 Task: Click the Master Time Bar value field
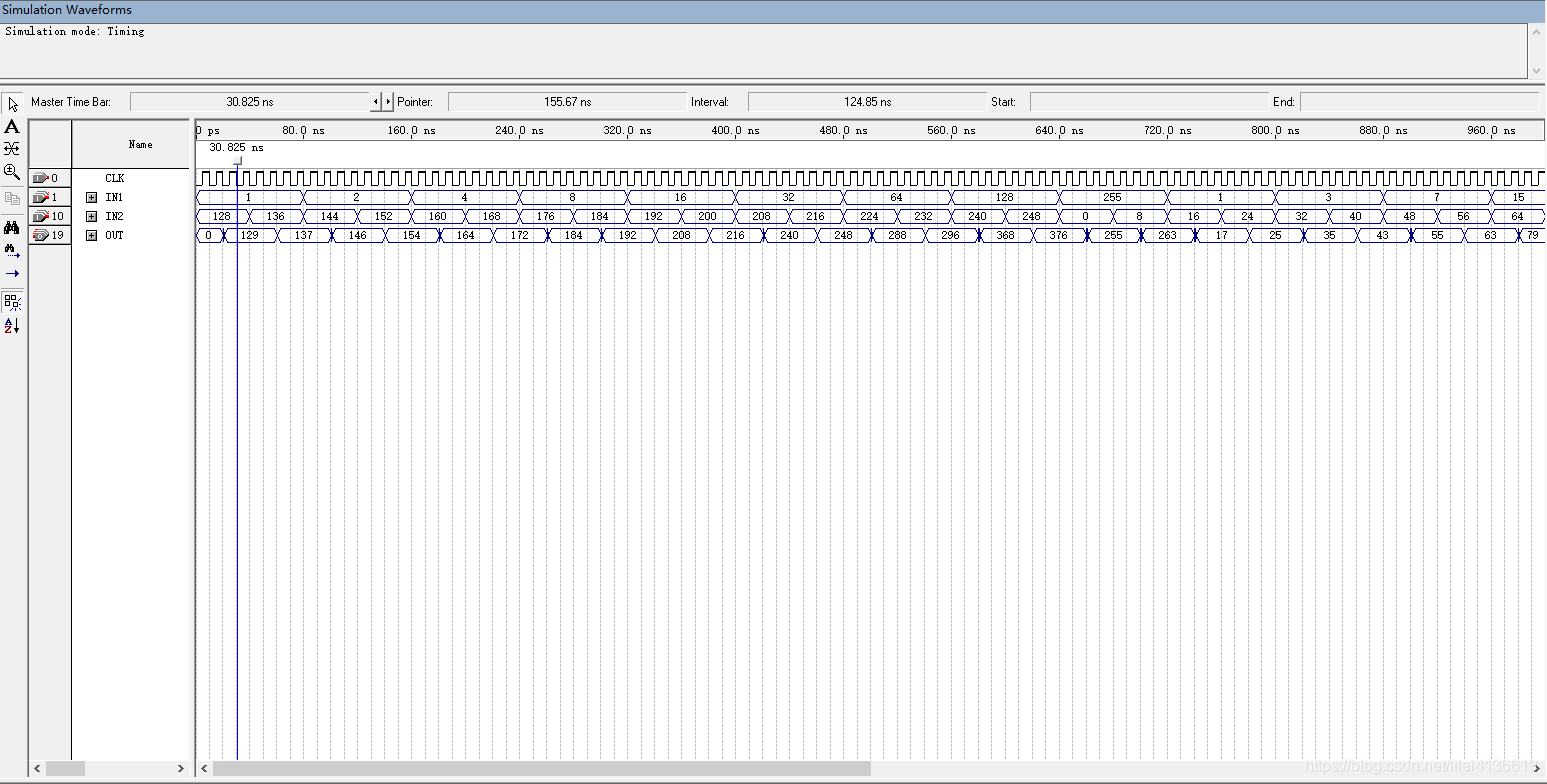250,102
